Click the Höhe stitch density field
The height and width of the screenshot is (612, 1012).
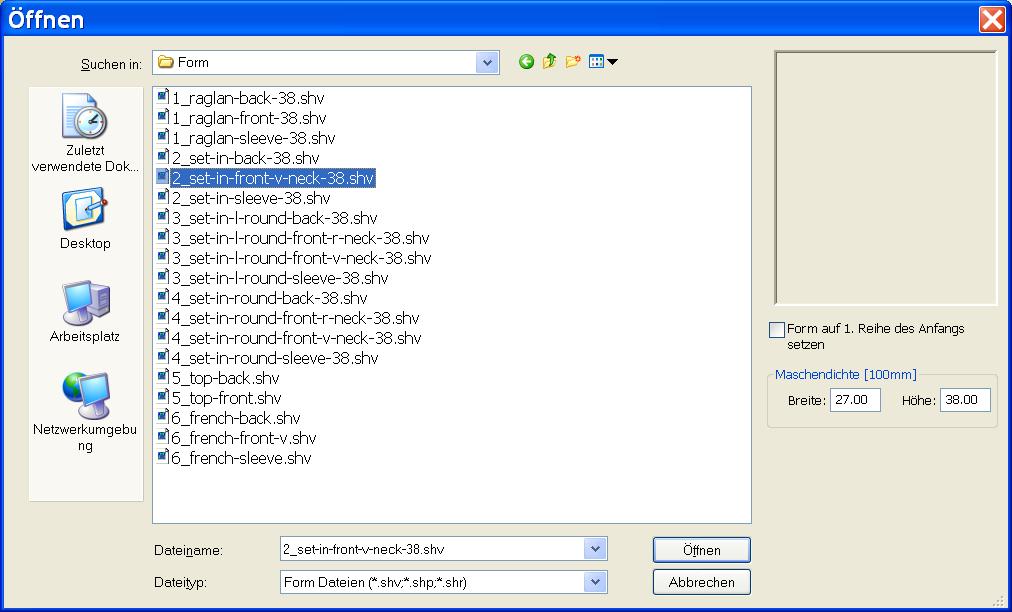[965, 400]
